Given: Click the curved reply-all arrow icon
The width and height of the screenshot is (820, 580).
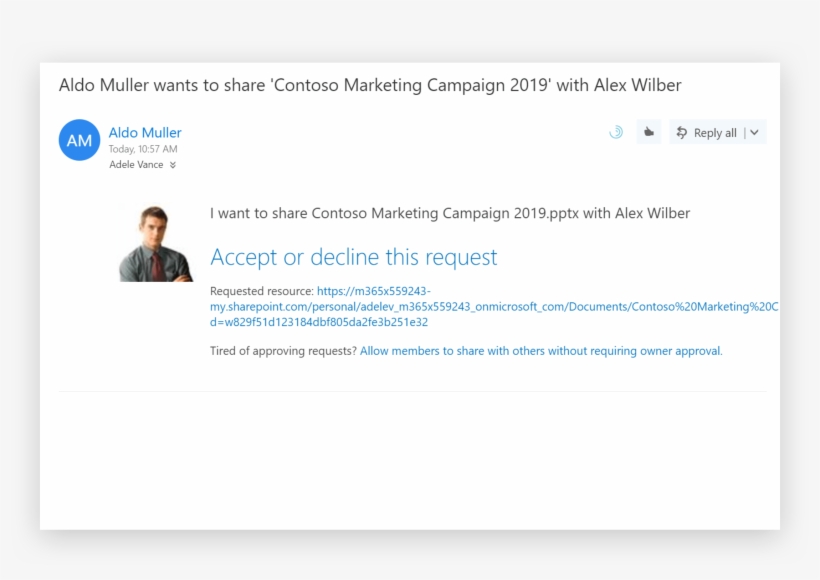Looking at the screenshot, I should click(682, 132).
